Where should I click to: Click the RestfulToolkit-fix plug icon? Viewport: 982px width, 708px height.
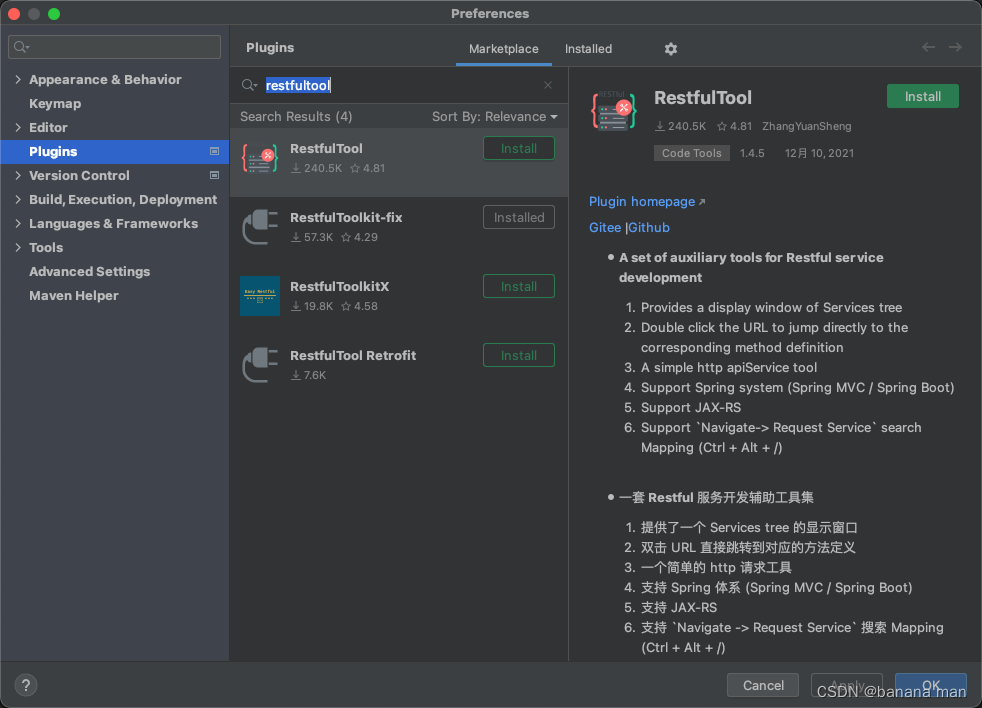point(260,227)
